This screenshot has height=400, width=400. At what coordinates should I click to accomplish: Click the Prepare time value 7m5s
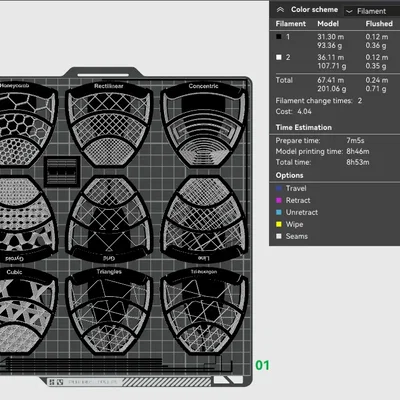tap(355, 141)
